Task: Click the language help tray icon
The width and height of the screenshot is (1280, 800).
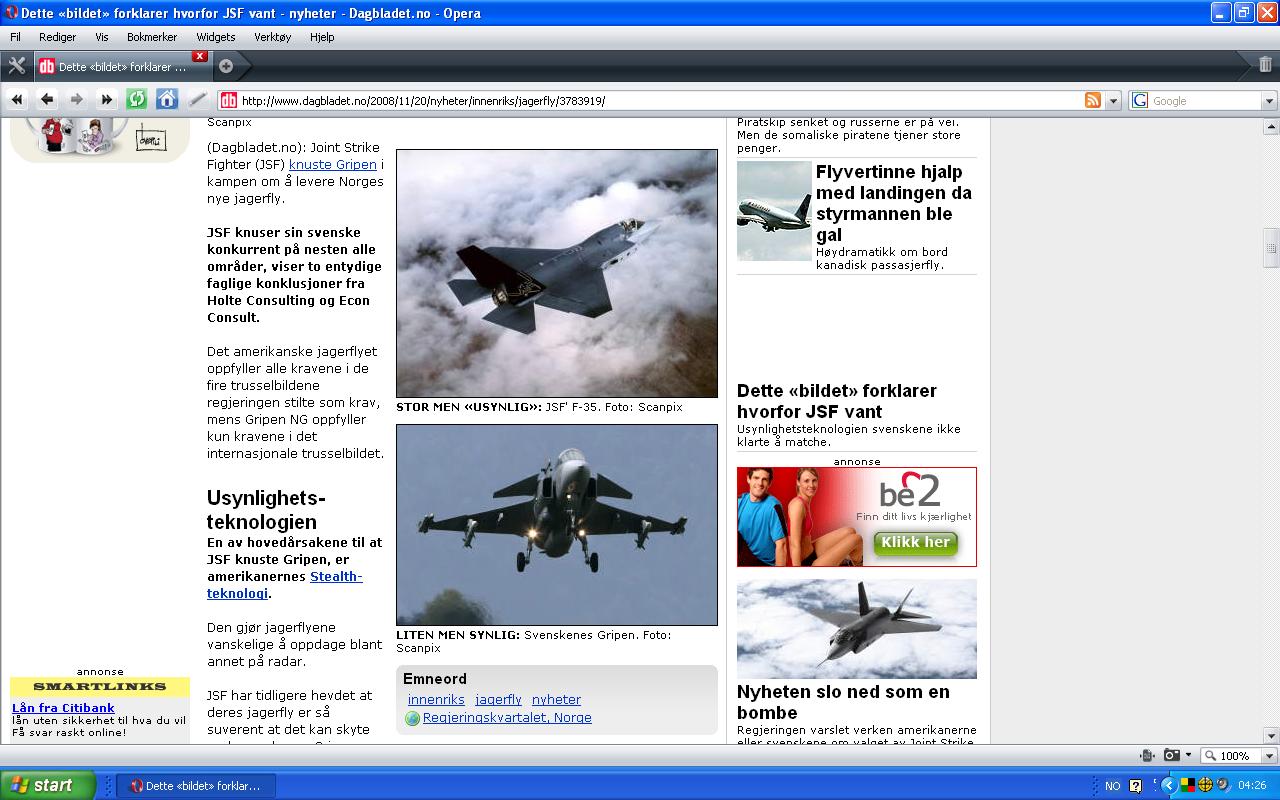Action: (x=1136, y=786)
